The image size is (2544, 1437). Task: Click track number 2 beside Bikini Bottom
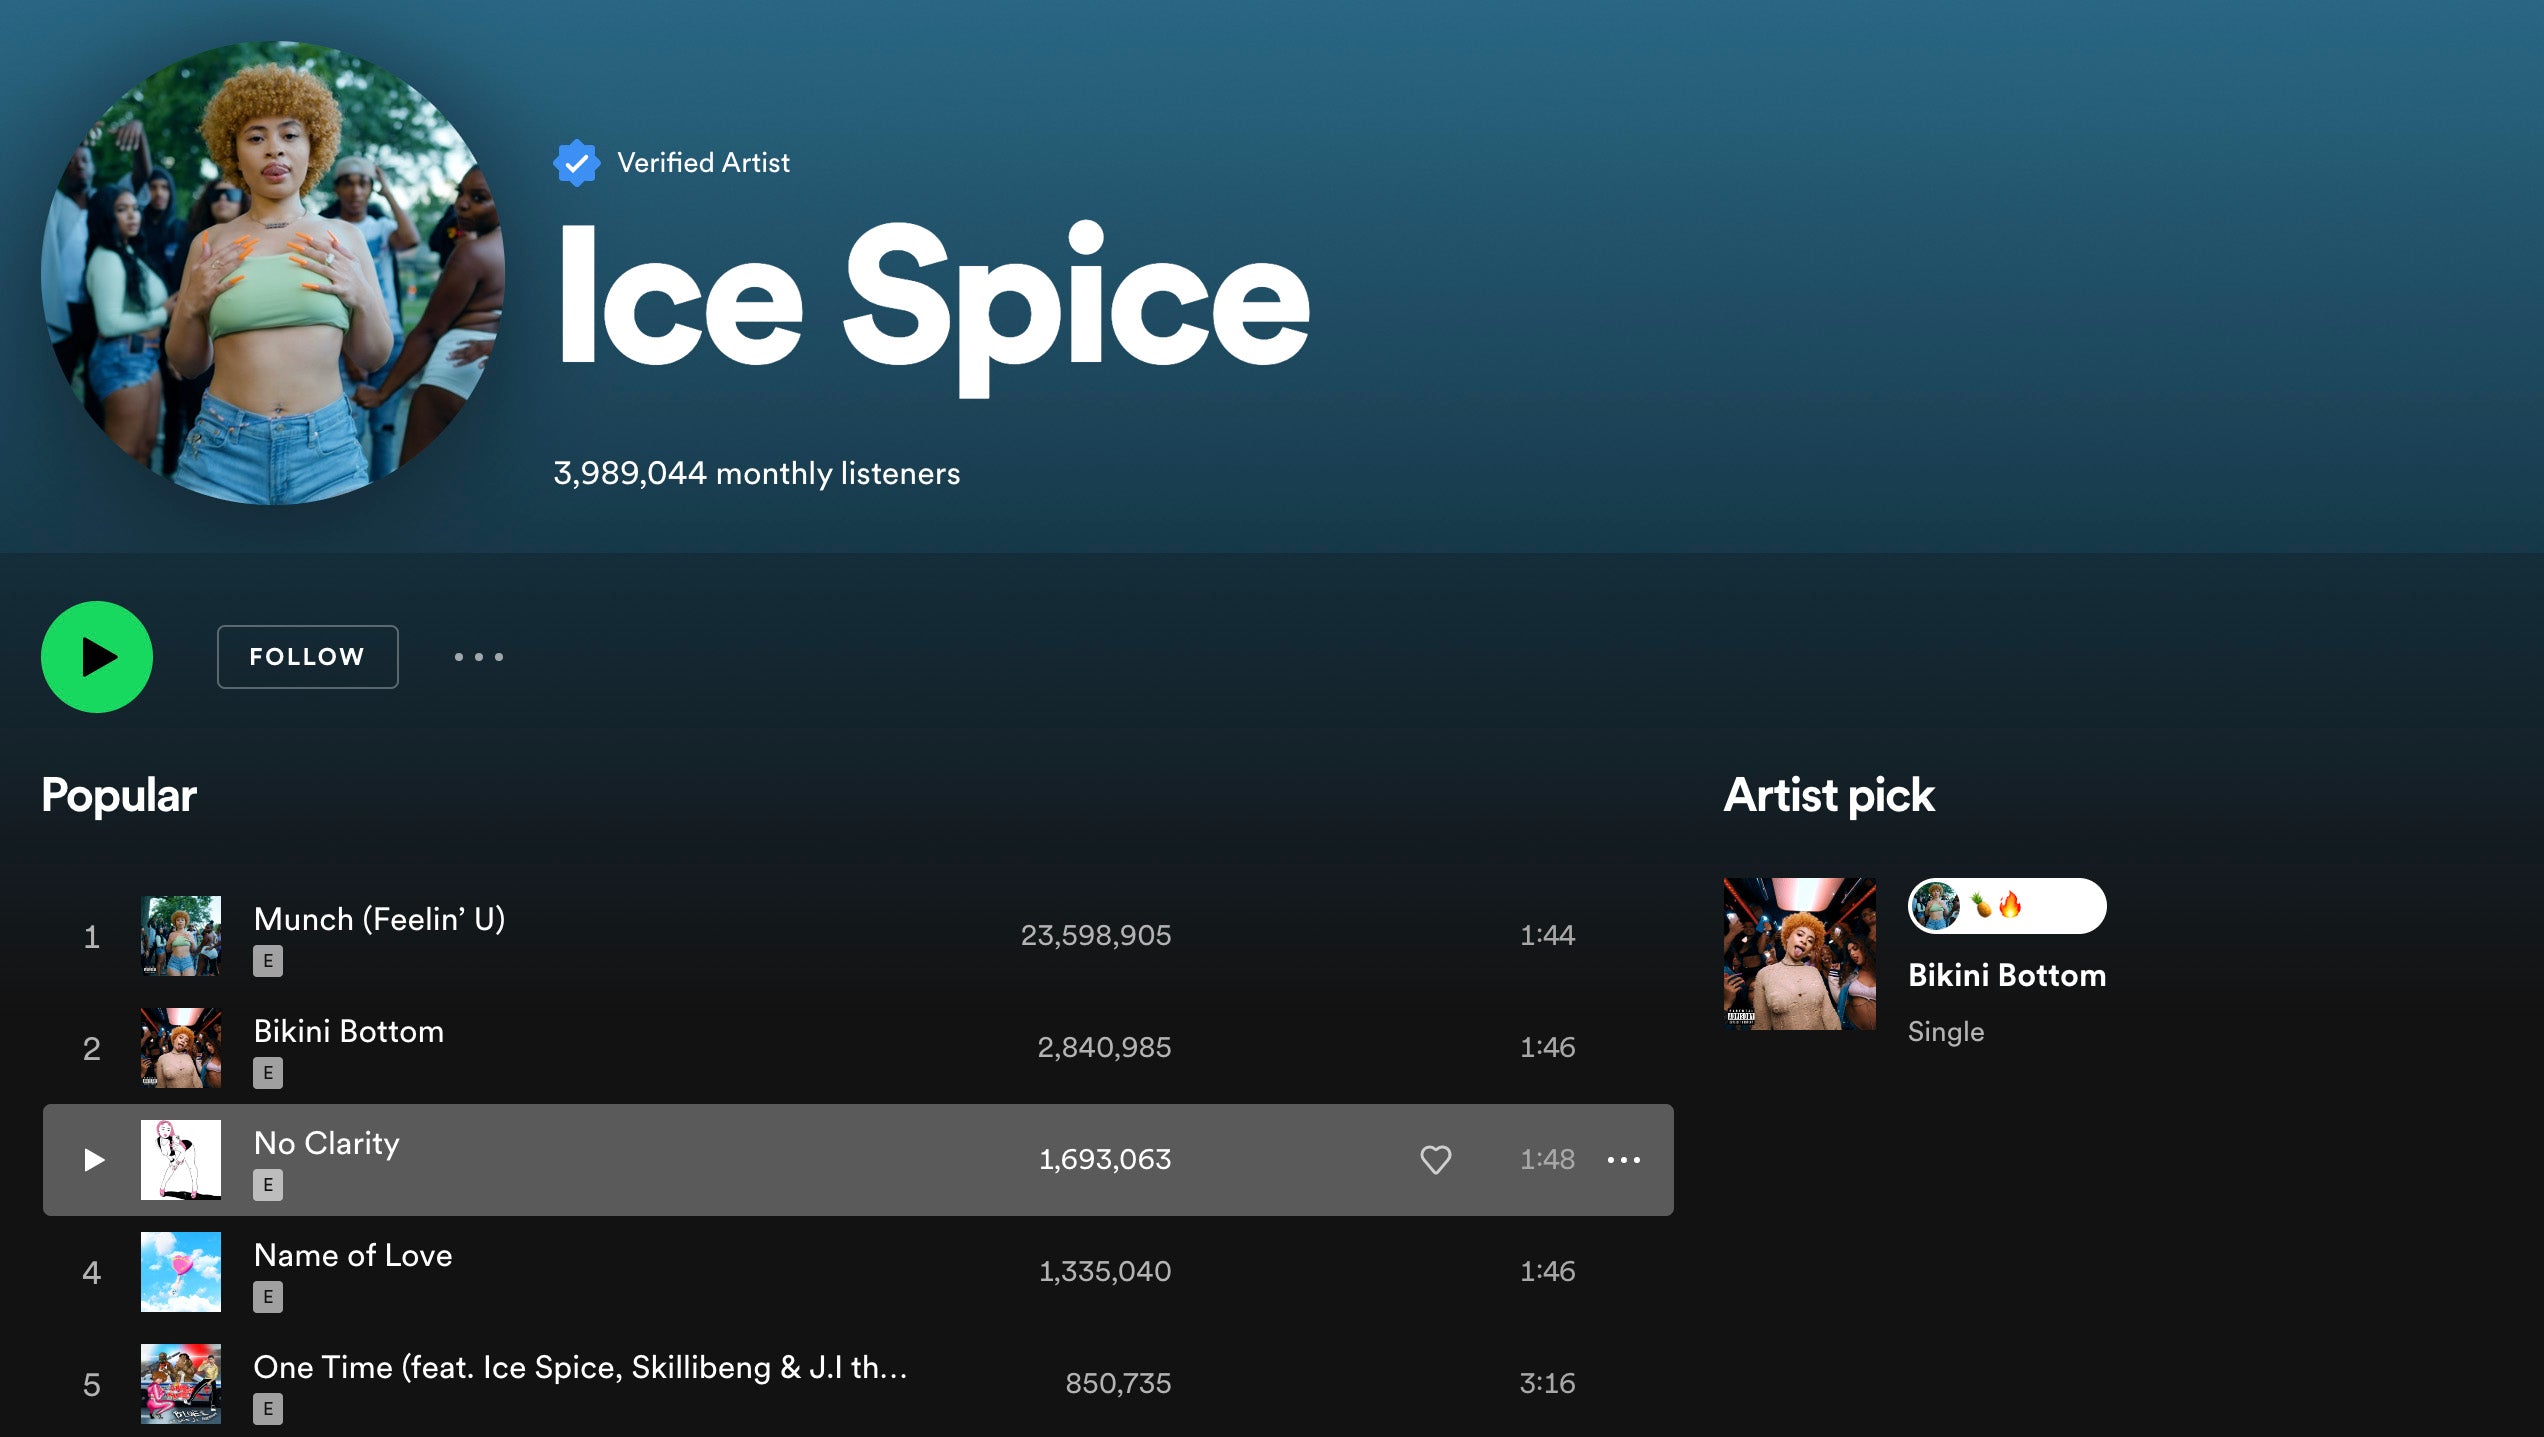pos(92,1048)
